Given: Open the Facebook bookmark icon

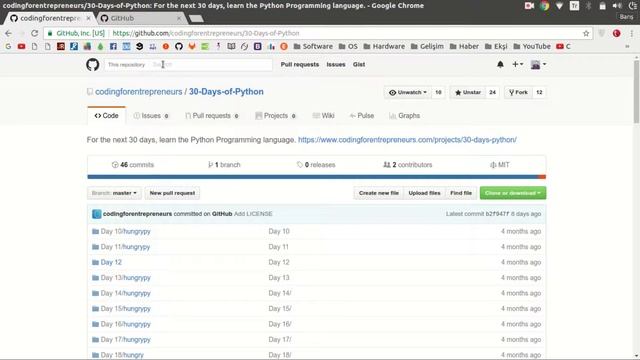Looking at the screenshot, I should (113, 47).
